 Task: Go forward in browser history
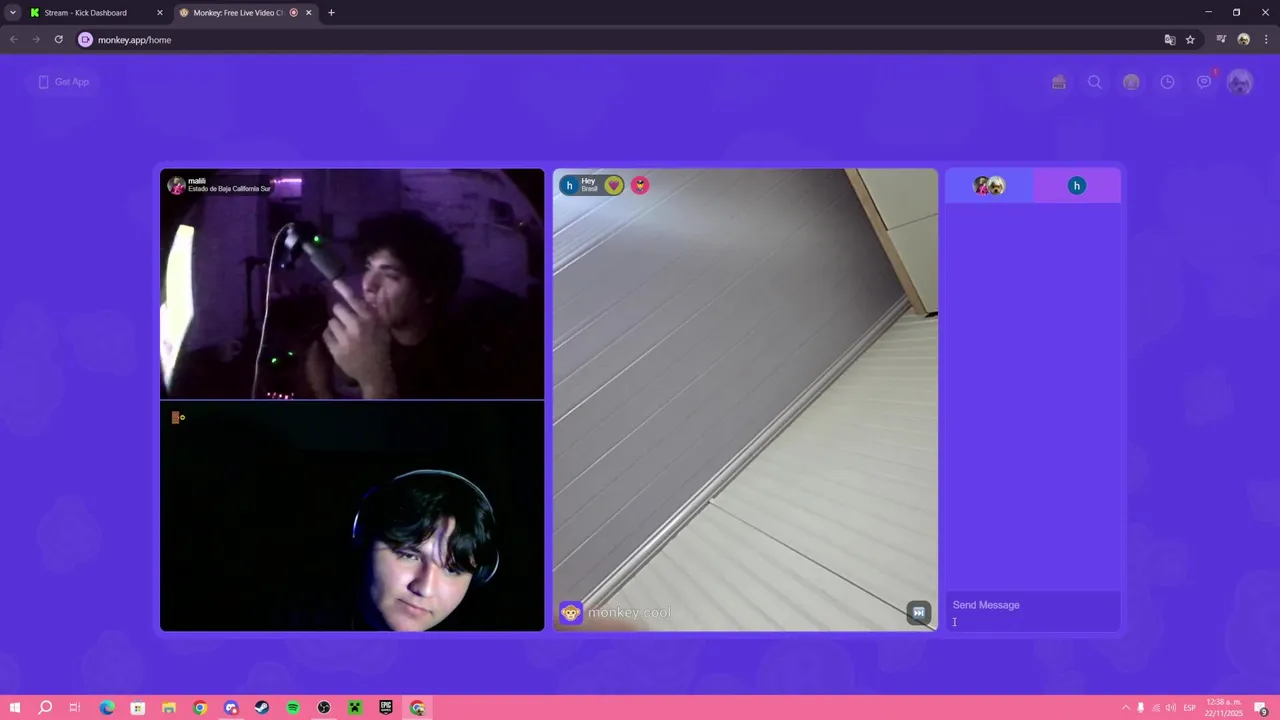[36, 40]
